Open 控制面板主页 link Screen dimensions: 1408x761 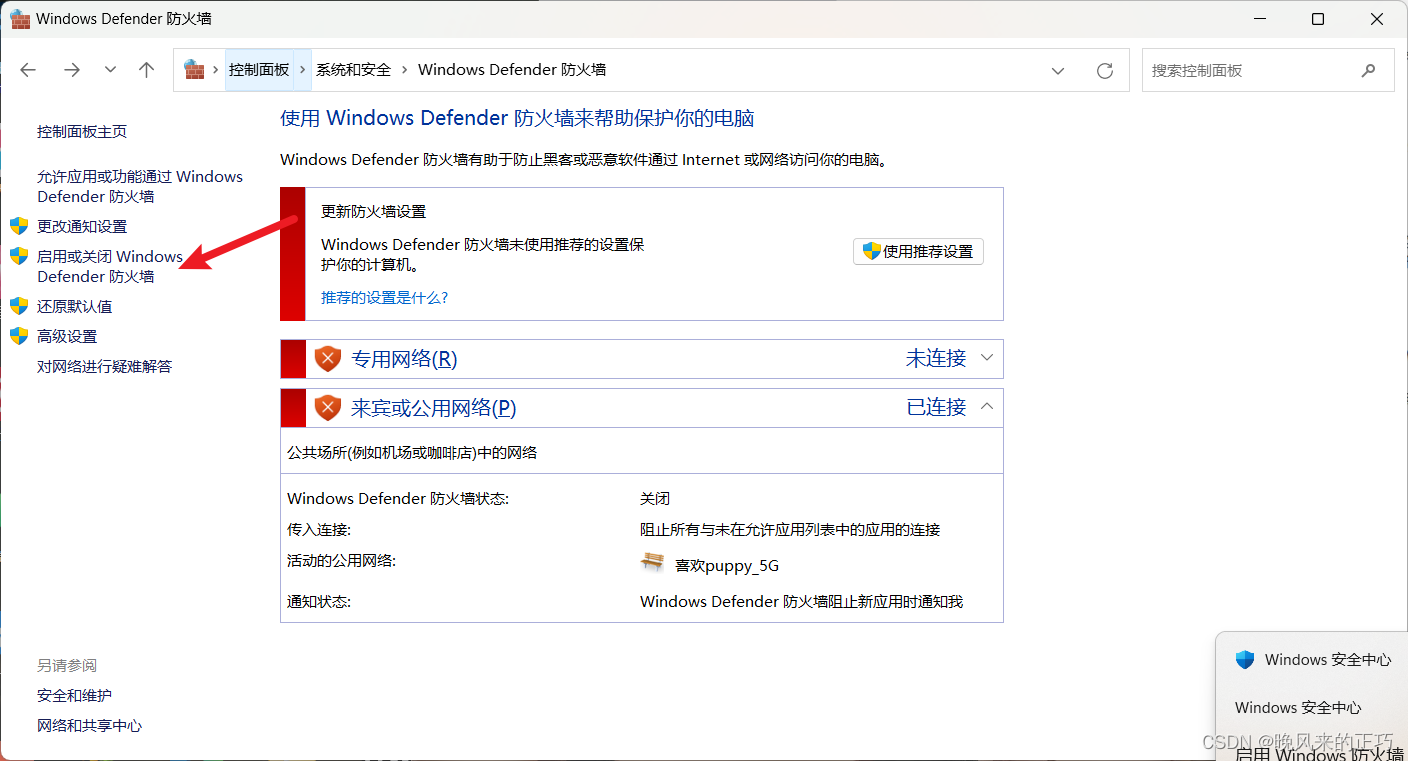[82, 132]
